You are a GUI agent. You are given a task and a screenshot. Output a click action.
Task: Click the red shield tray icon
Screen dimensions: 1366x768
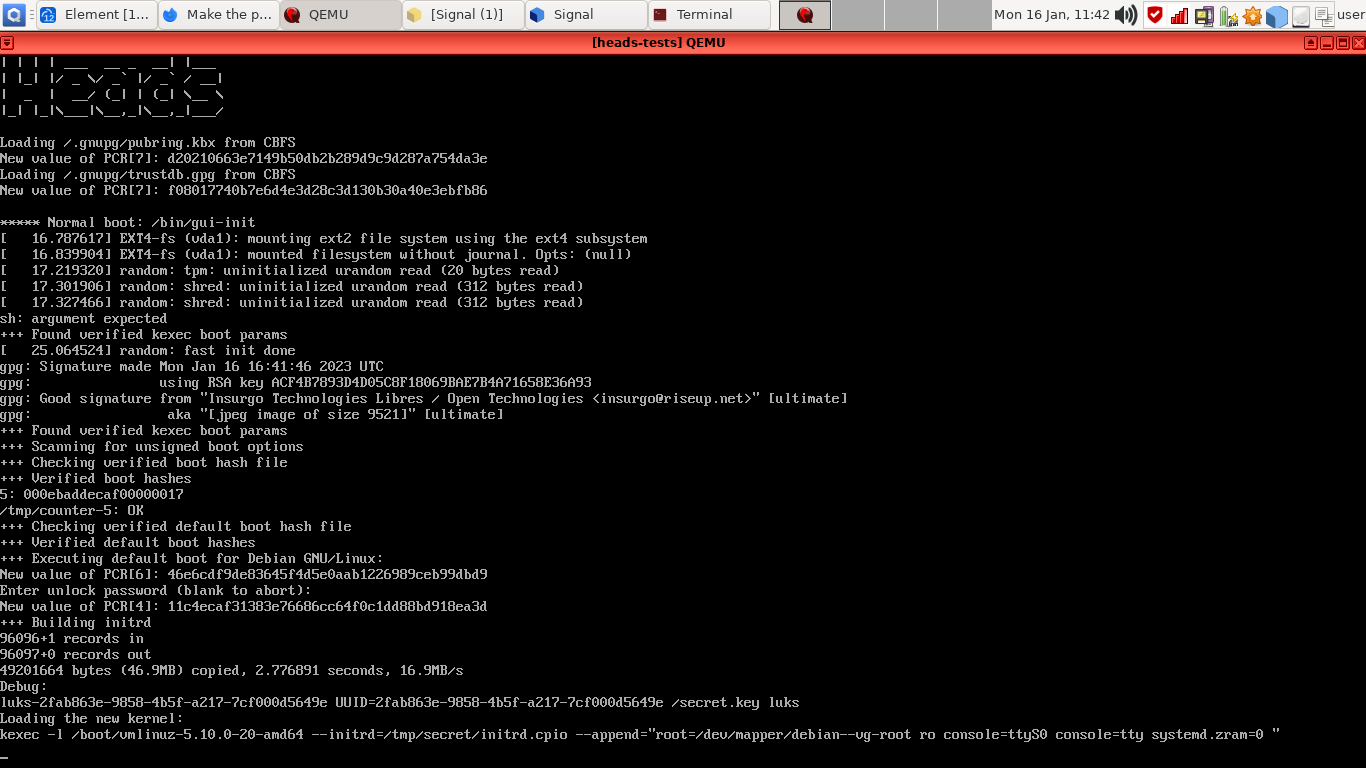[x=1155, y=15]
